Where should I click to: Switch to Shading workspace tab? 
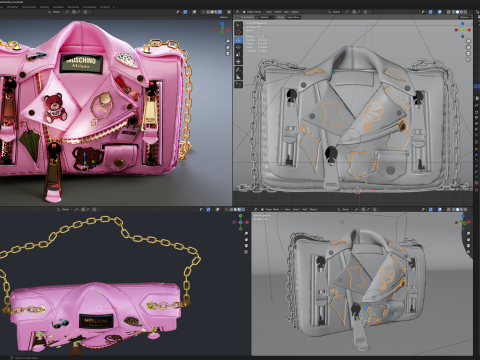(x=44, y=7)
